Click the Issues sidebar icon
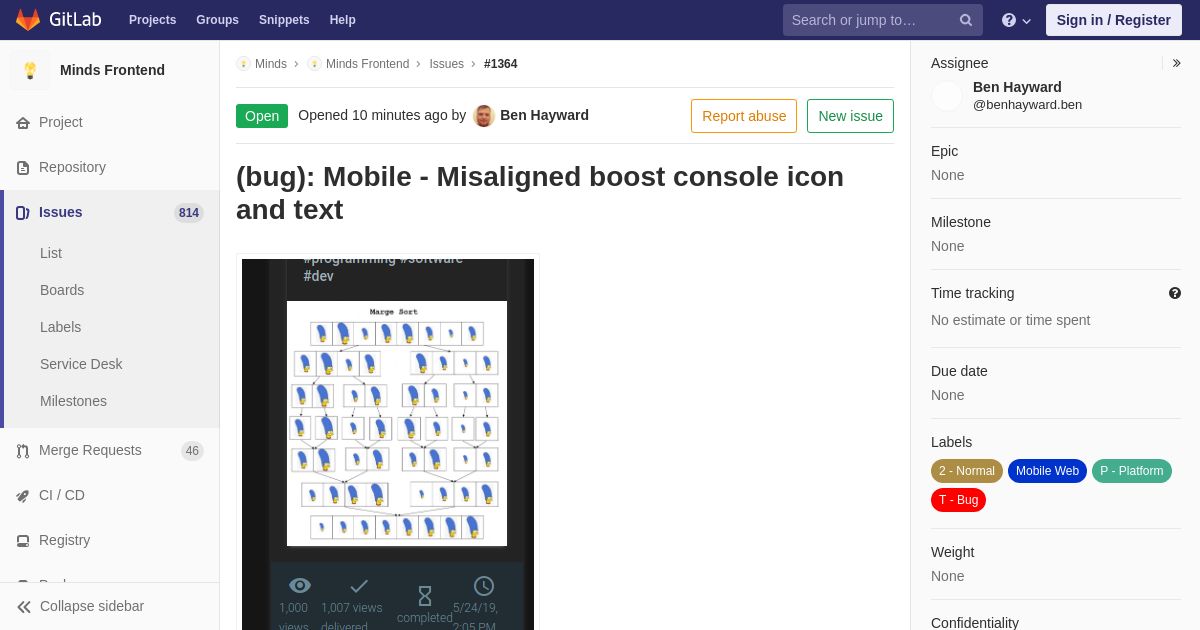The width and height of the screenshot is (1200, 630). (23, 213)
